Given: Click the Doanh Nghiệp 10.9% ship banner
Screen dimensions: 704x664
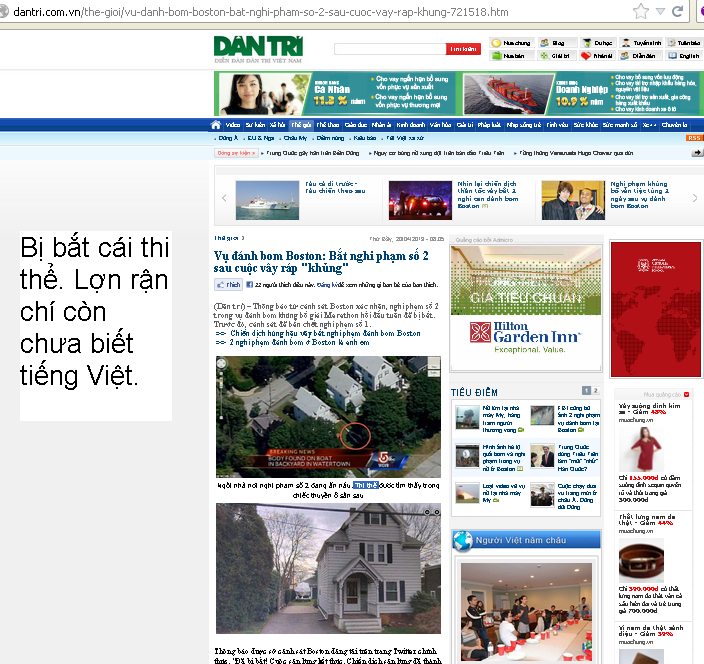Looking at the screenshot, I should tap(581, 94).
